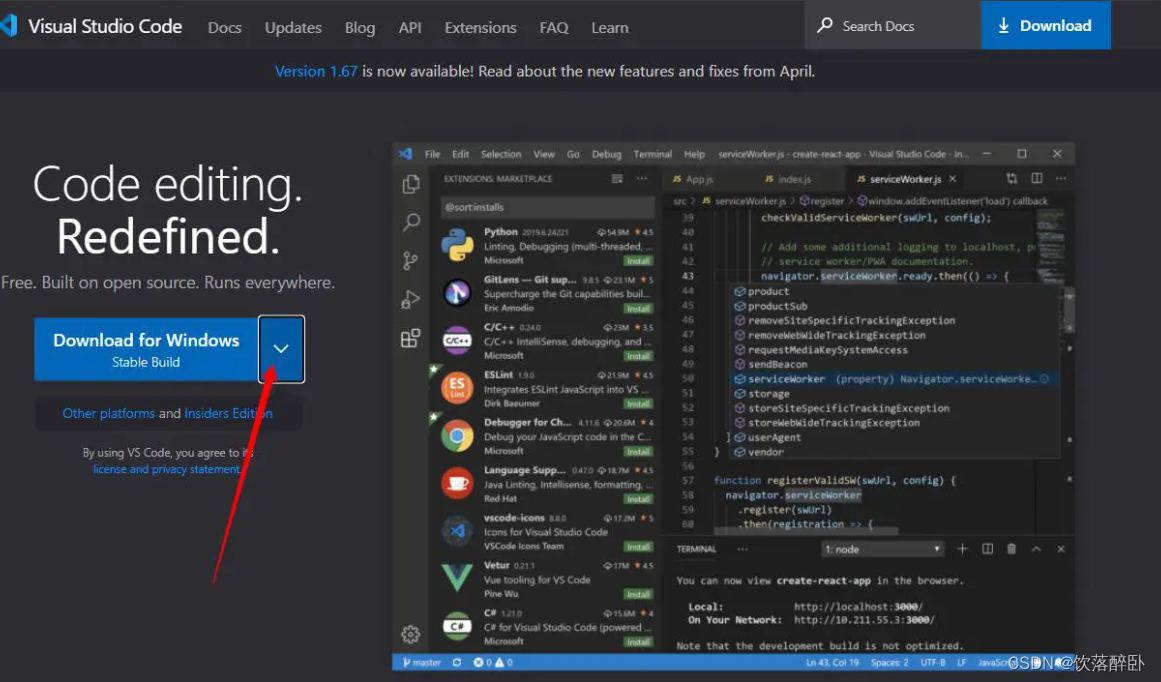Open the Explorer icon in the activity bar
The image size is (1161, 682).
411,184
